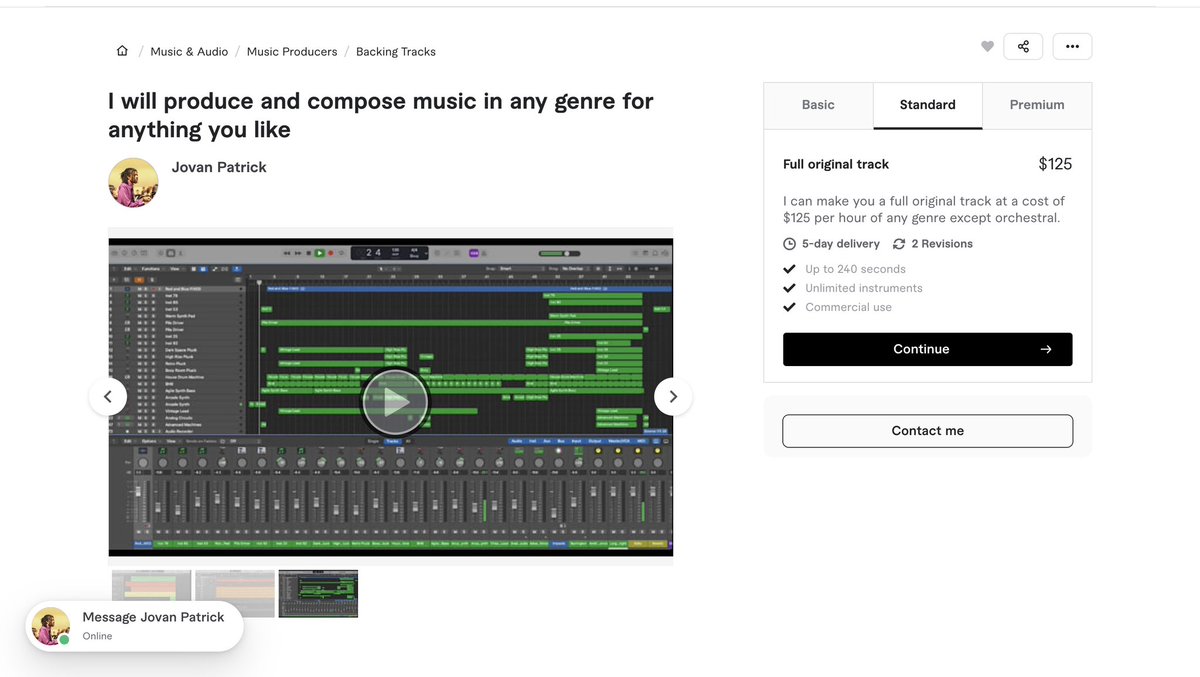The height and width of the screenshot is (677, 1200).
Task: Show previous gallery slide arrow
Action: 108,397
